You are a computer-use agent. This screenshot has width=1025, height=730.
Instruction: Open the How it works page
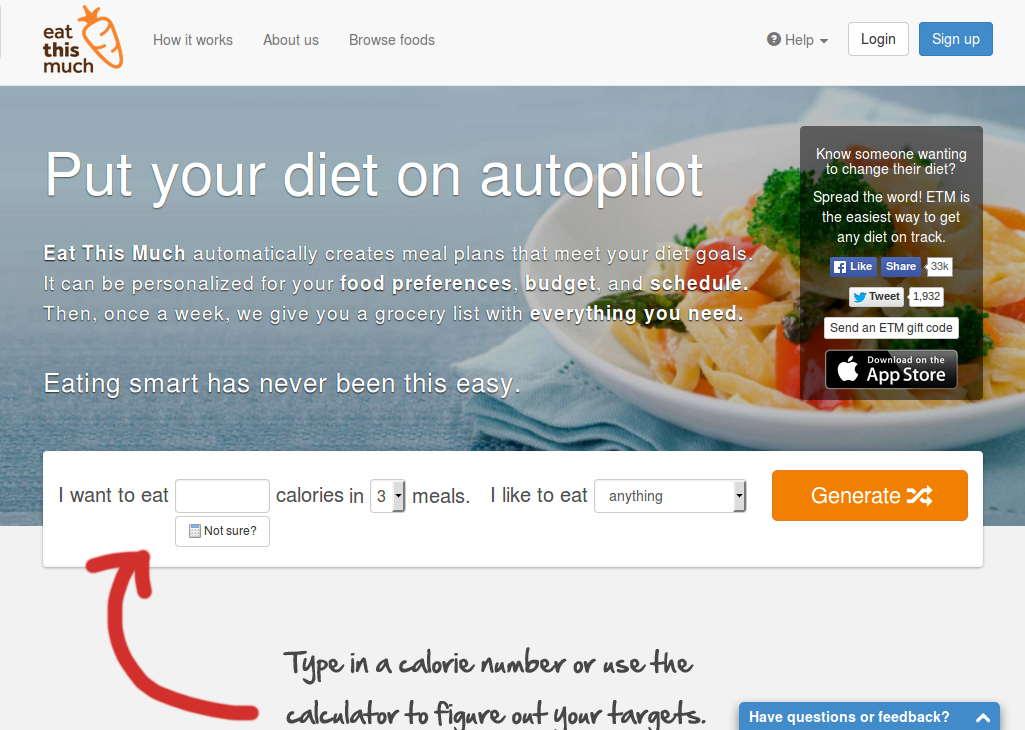click(x=193, y=40)
